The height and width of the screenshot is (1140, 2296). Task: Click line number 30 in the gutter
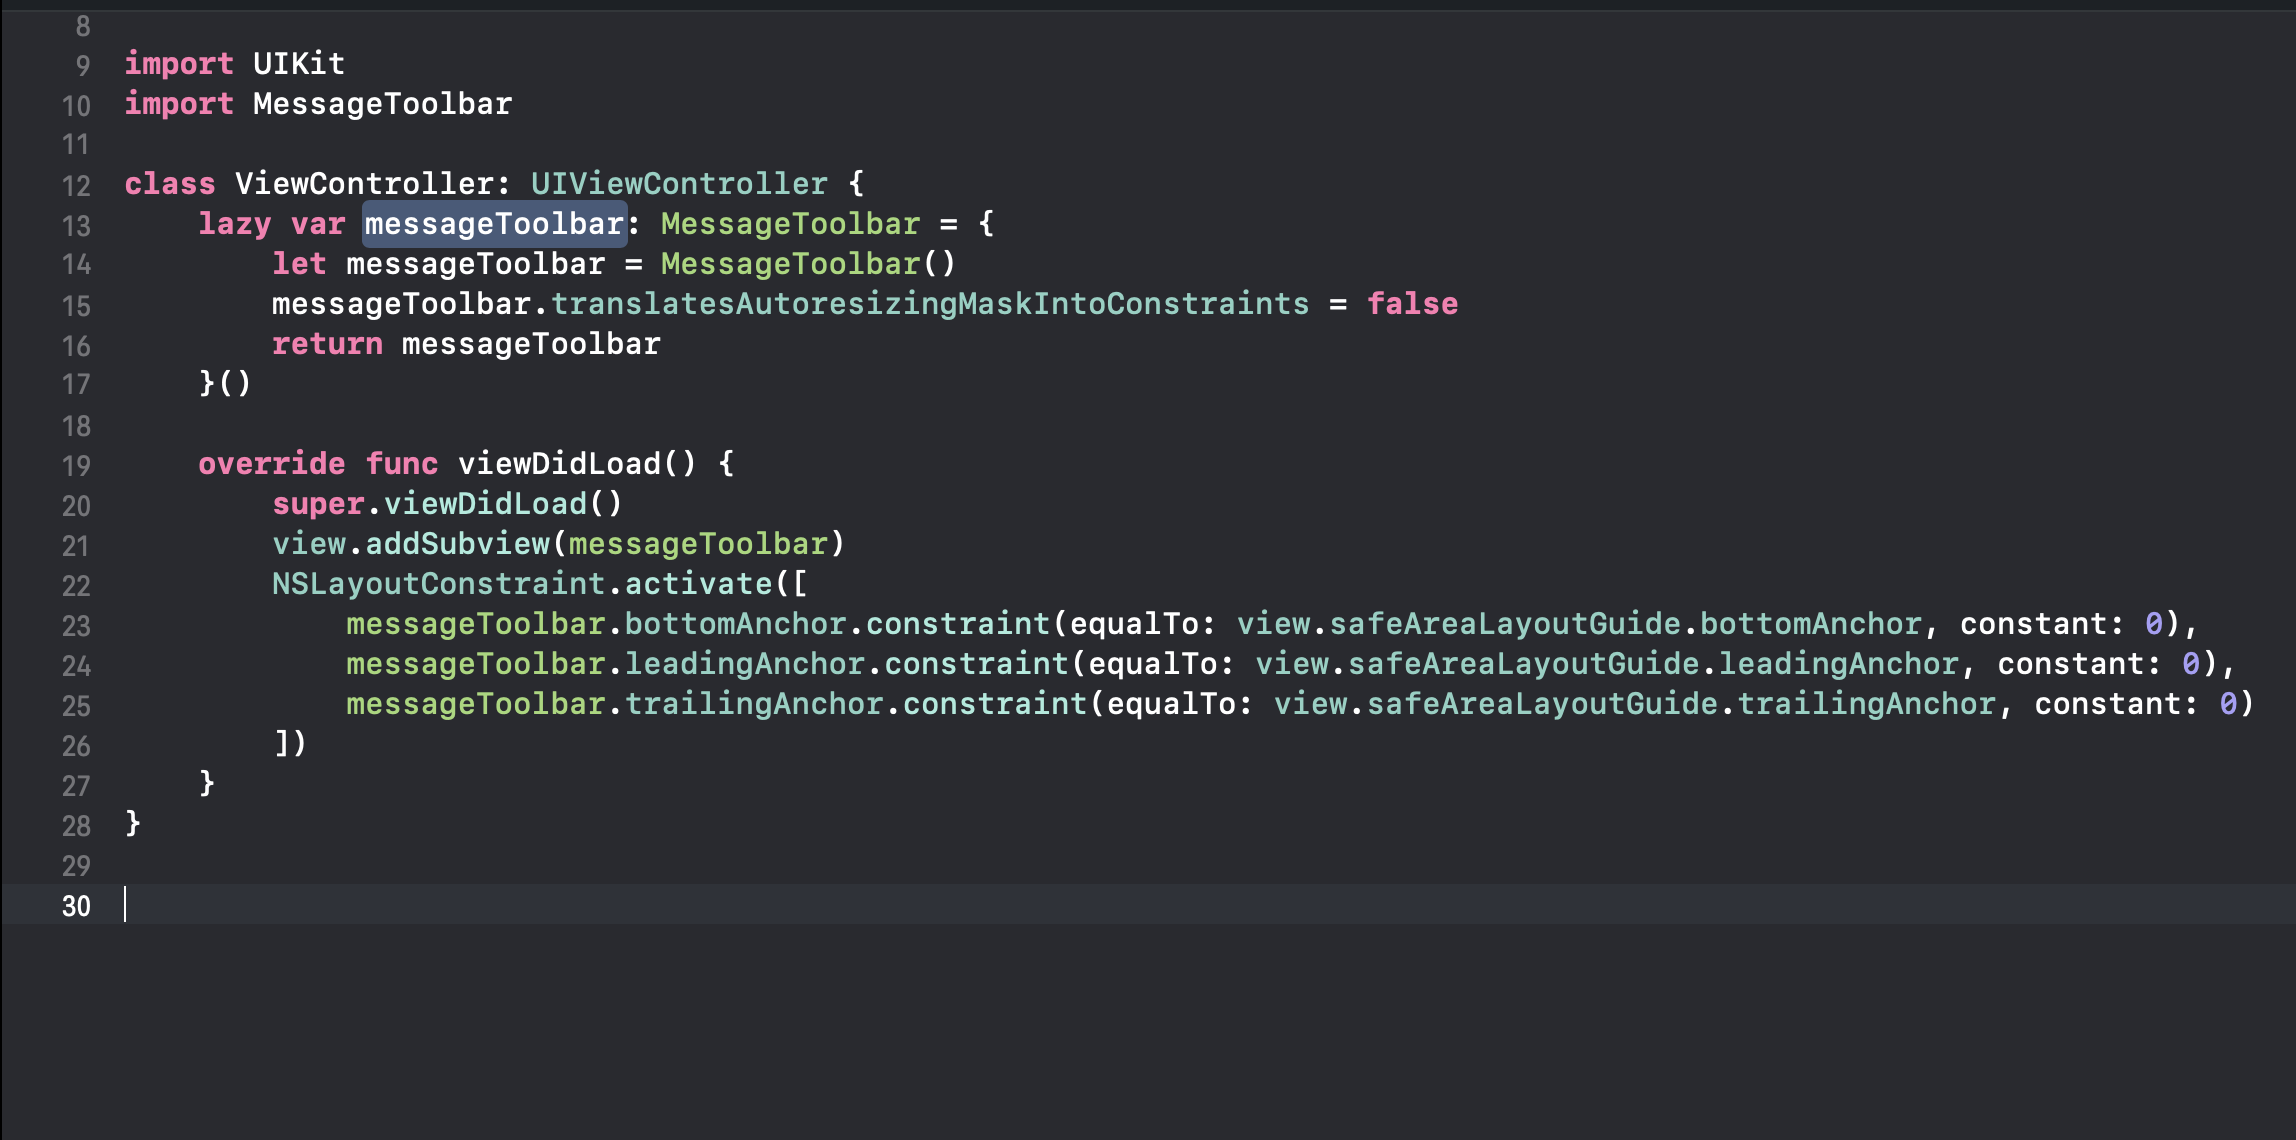click(76, 906)
